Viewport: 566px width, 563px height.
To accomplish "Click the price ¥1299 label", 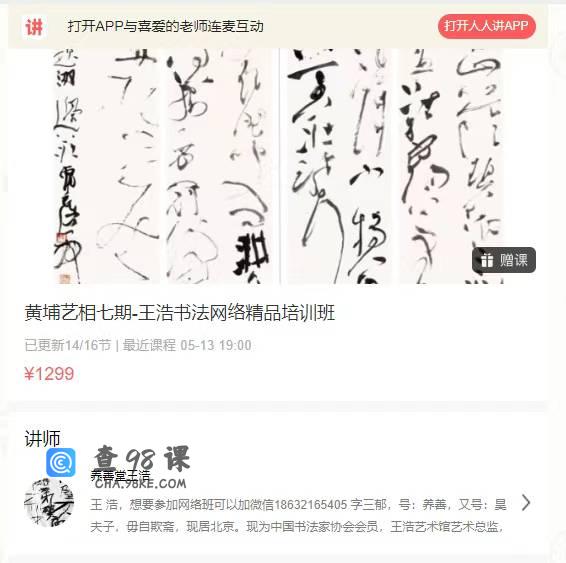I will (x=49, y=374).
